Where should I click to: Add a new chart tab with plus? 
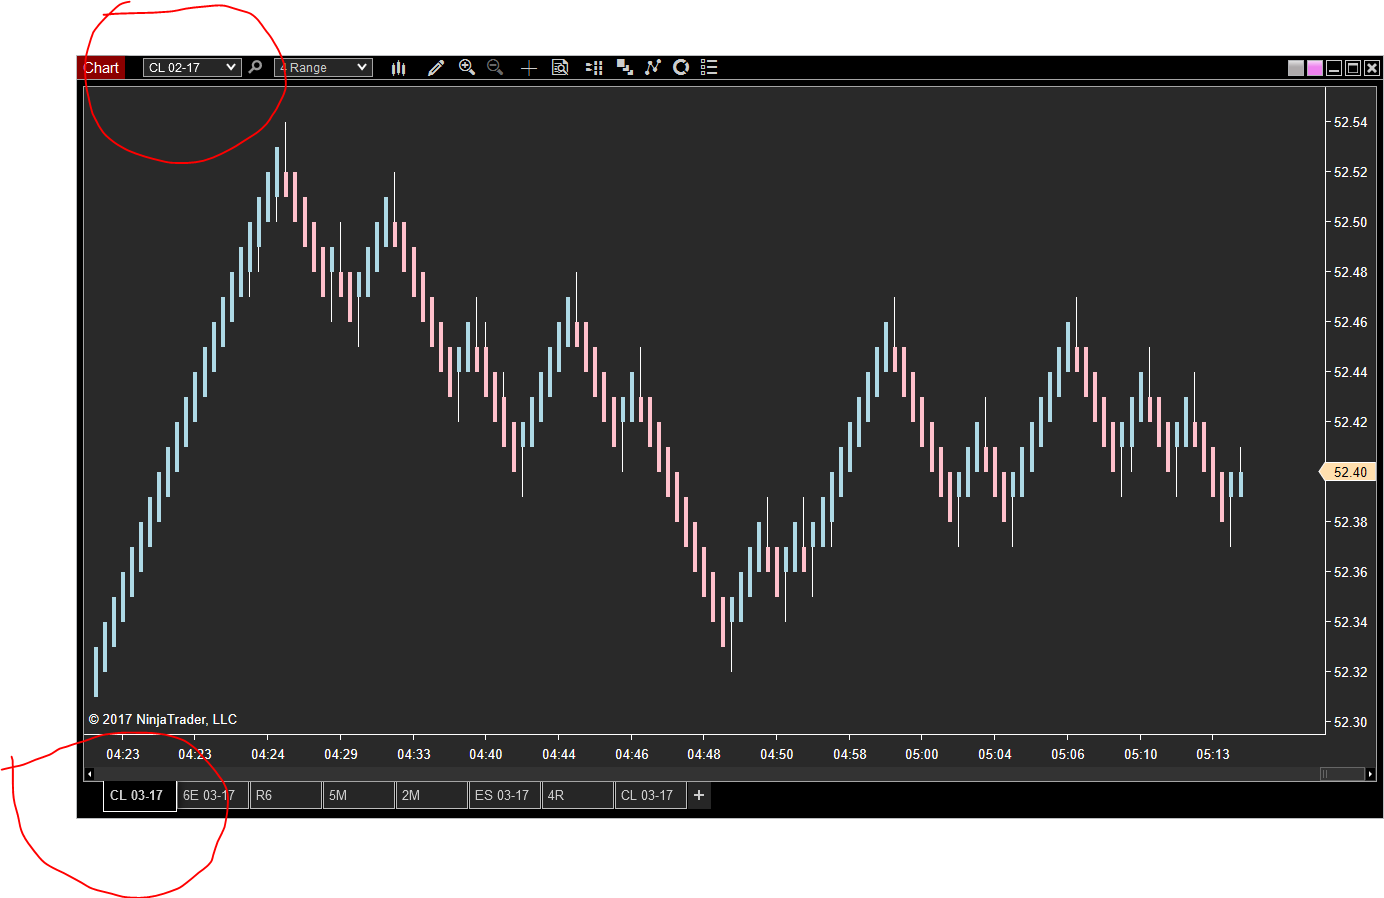coord(699,795)
